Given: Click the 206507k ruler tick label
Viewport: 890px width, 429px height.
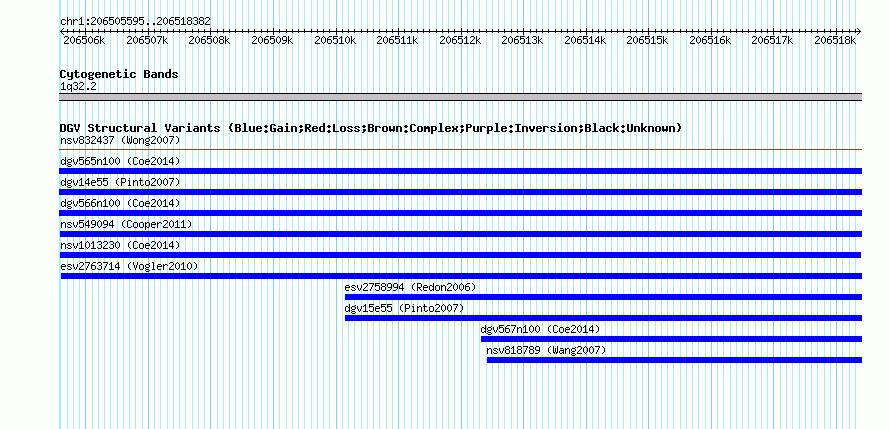Looking at the screenshot, I should coord(147,40).
